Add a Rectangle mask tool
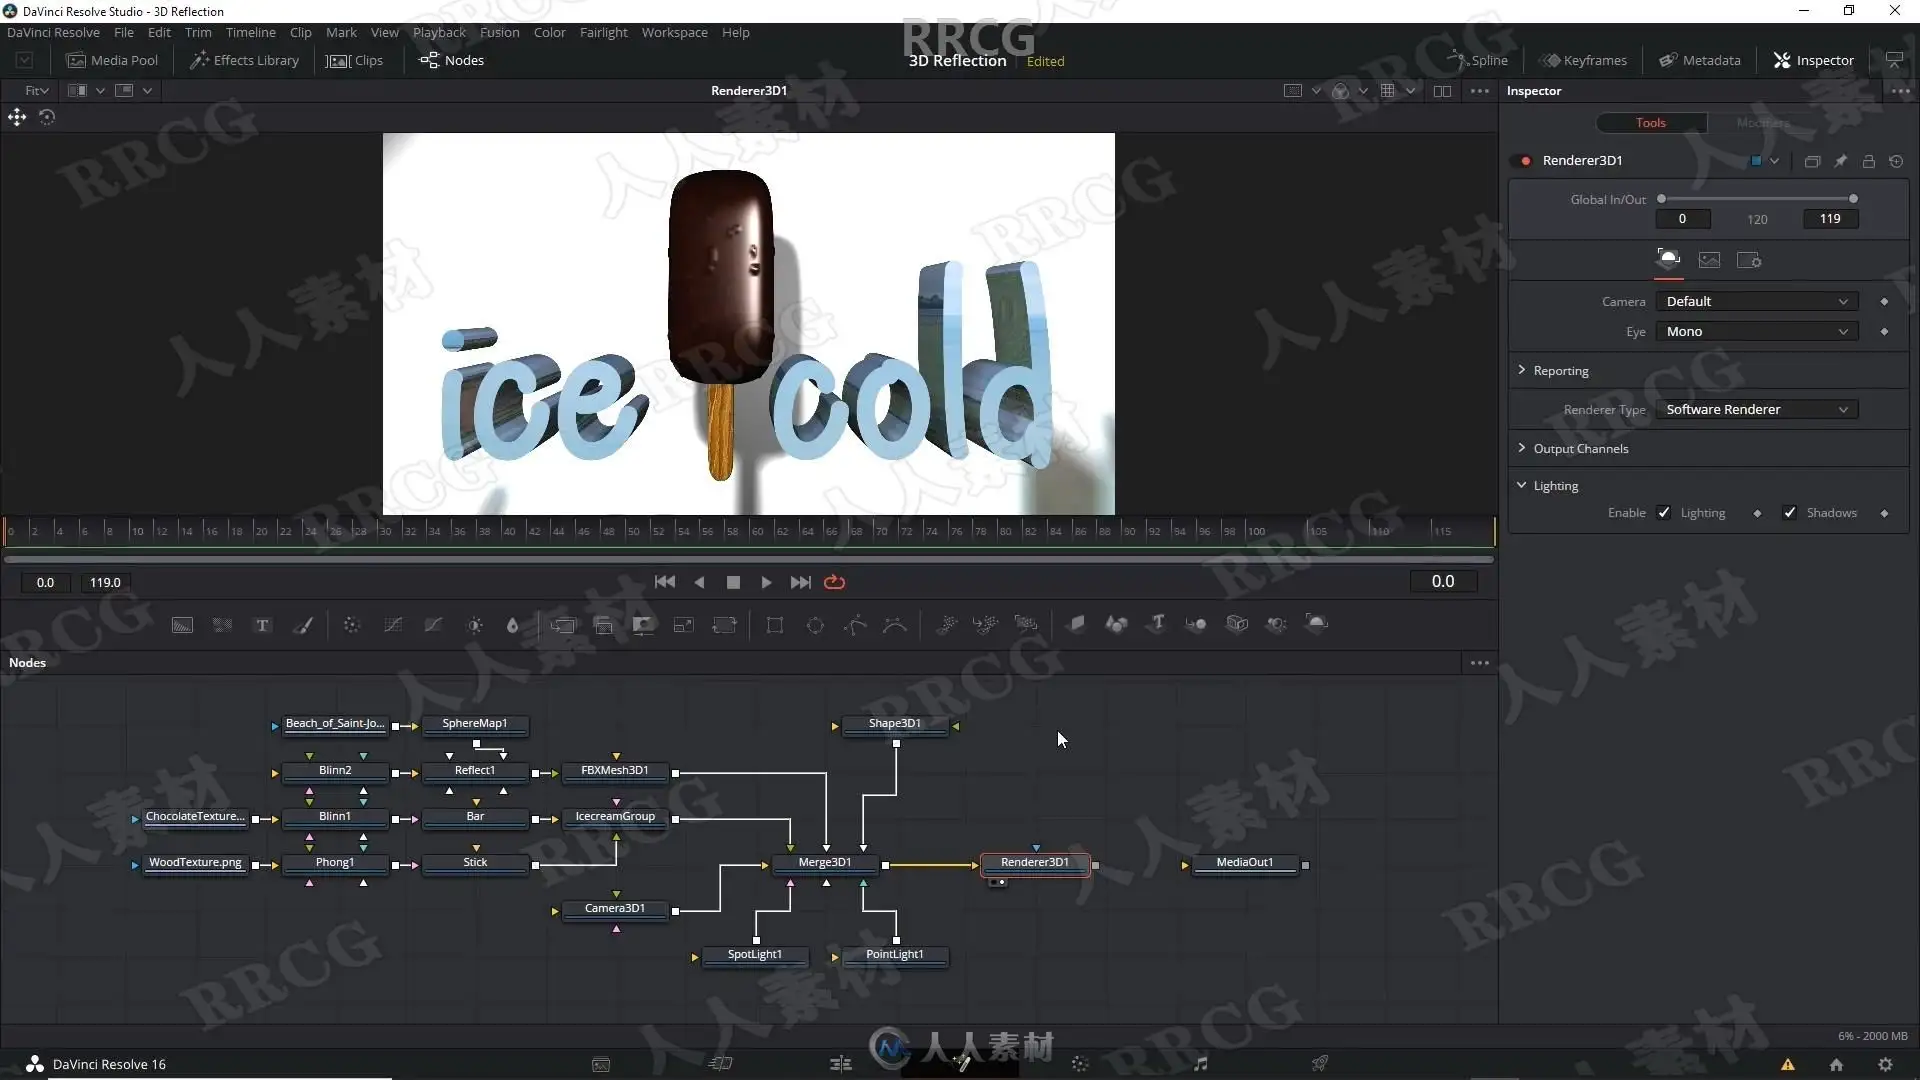1920x1080 pixels. click(774, 625)
